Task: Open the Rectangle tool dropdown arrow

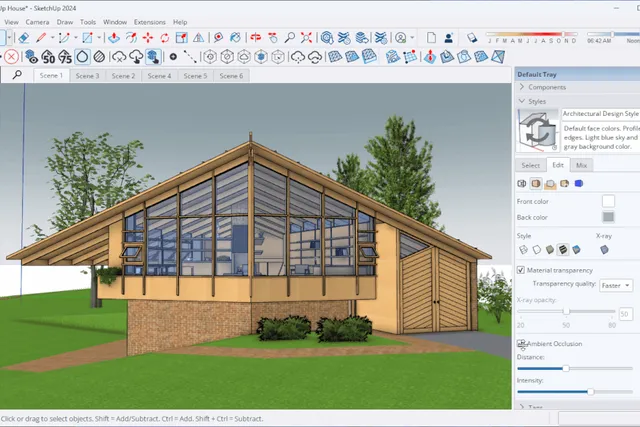Action: tap(99, 38)
